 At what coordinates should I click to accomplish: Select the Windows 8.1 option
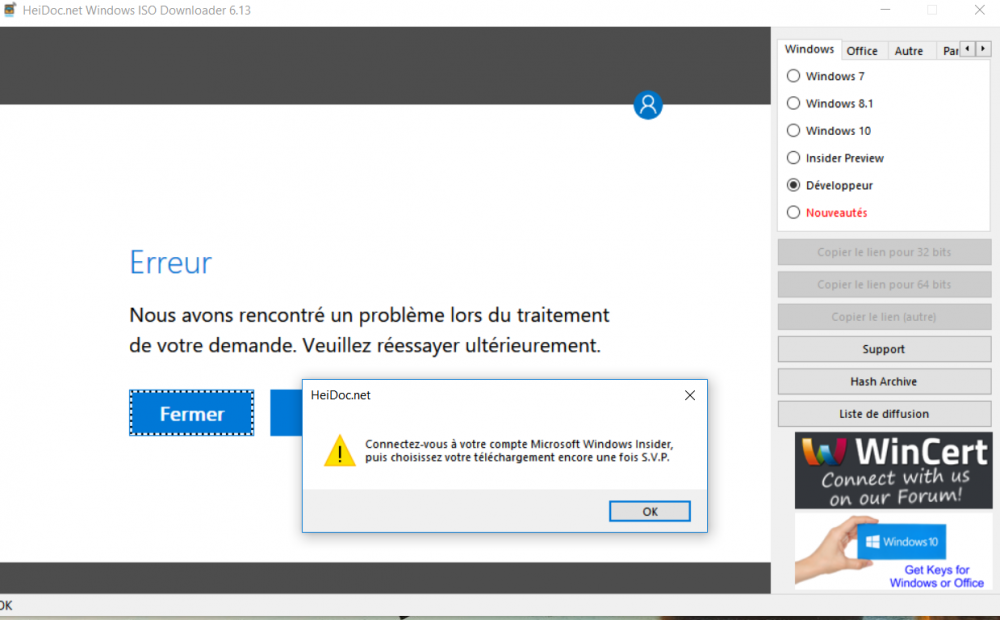coord(793,103)
